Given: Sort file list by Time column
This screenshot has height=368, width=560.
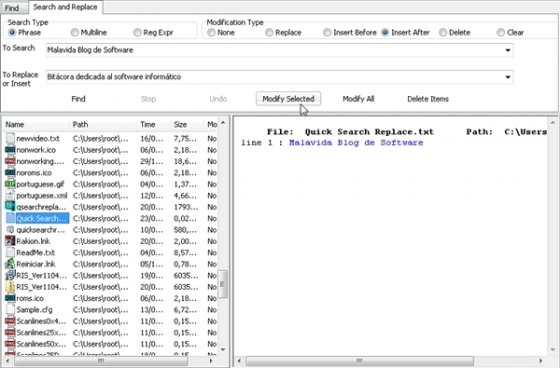Looking at the screenshot, I should (x=154, y=124).
